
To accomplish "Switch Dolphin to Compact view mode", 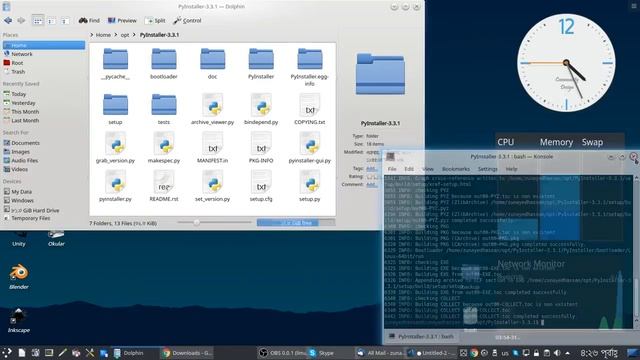I will coord(51,20).
